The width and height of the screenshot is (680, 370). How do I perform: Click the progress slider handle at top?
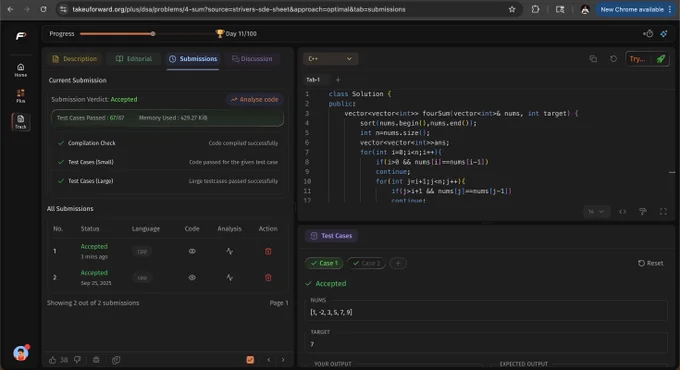[x=153, y=33]
